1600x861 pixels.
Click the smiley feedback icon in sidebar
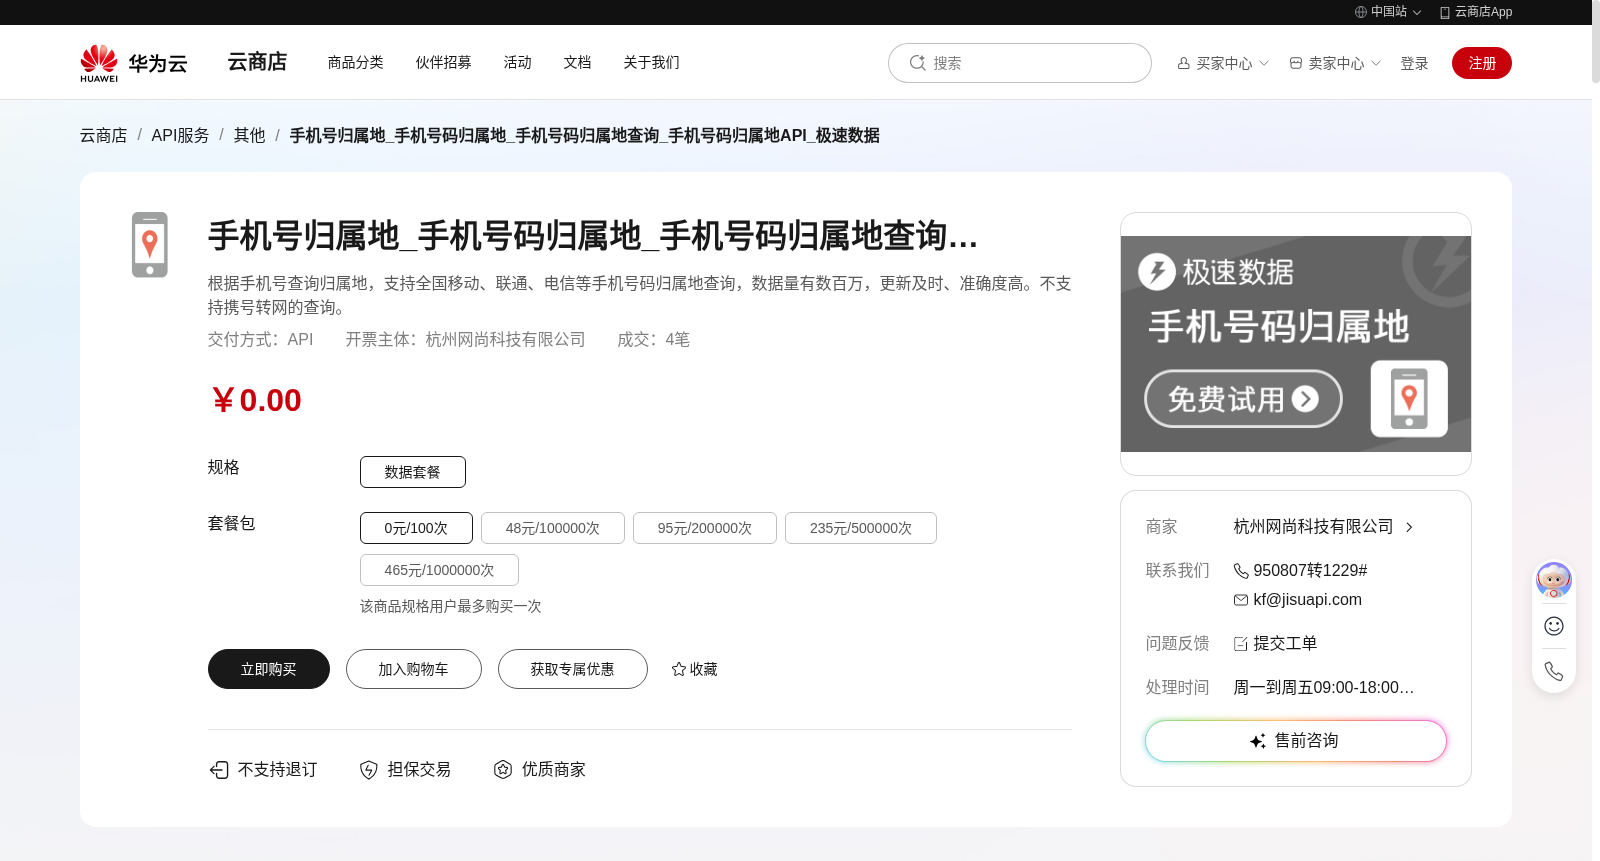click(1554, 626)
